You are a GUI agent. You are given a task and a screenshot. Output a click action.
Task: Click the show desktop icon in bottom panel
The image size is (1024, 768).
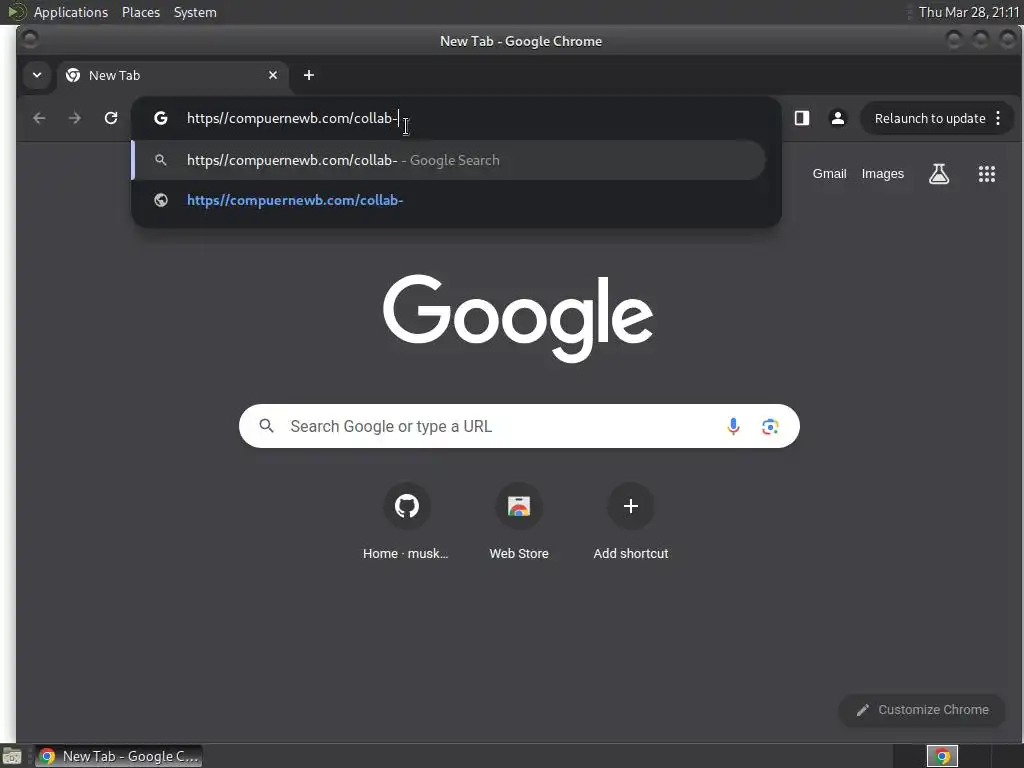pyautogui.click(x=12, y=756)
